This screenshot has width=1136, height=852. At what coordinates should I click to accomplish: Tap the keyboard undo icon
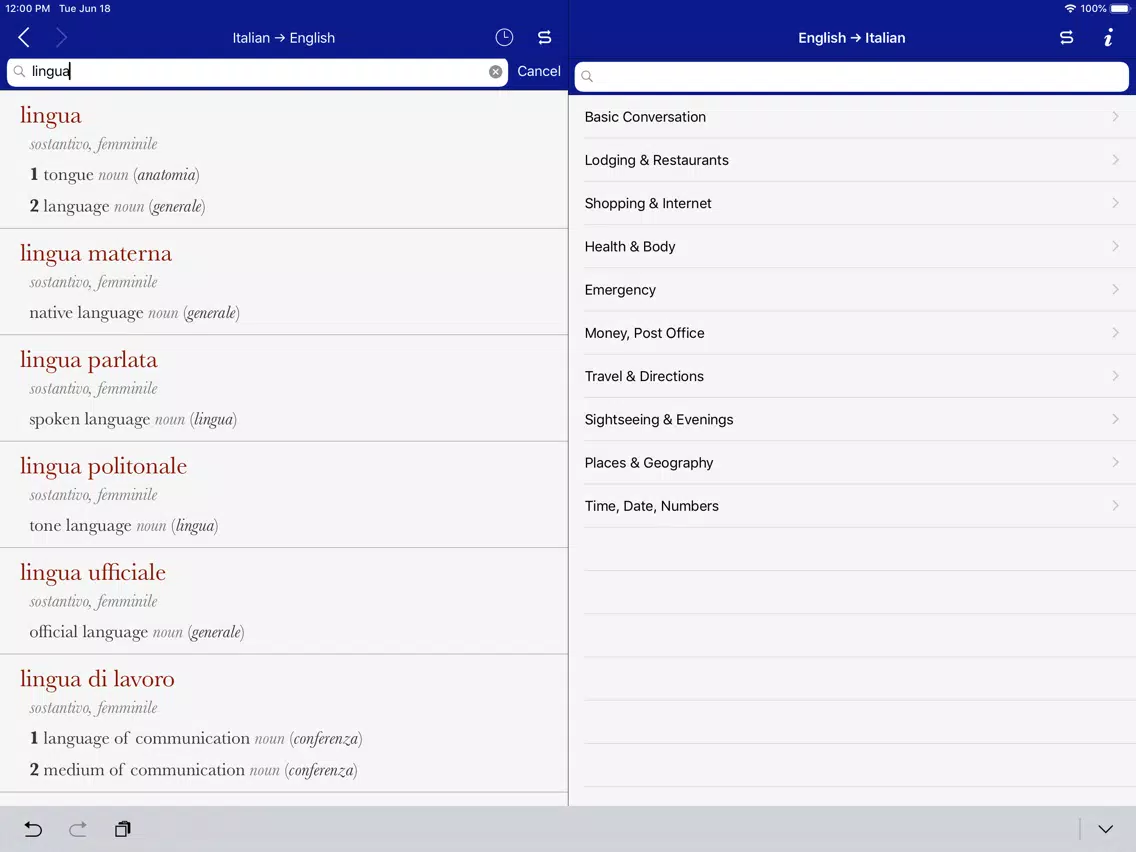33,829
